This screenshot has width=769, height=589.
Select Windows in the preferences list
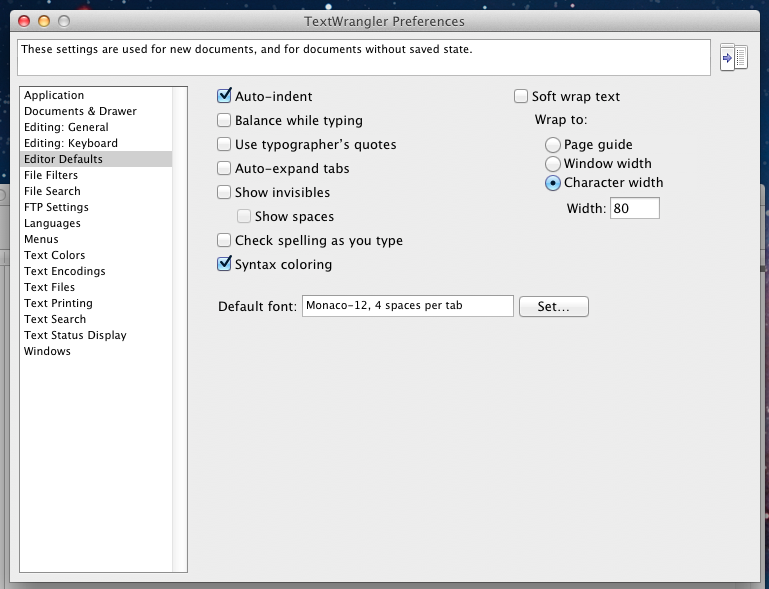pyautogui.click(x=96, y=351)
